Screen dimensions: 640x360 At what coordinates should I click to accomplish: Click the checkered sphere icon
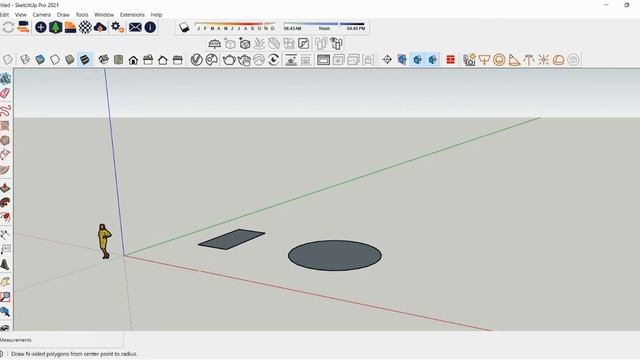(85, 27)
